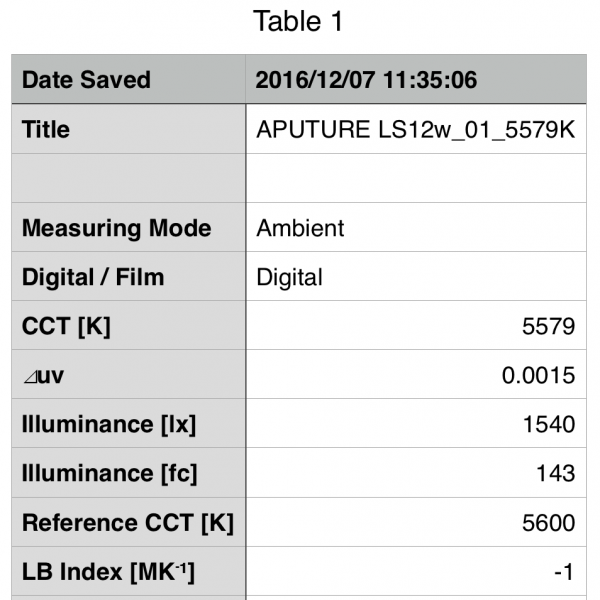
Task: Select the 5600 reference CCT cell
Action: click(x=416, y=522)
